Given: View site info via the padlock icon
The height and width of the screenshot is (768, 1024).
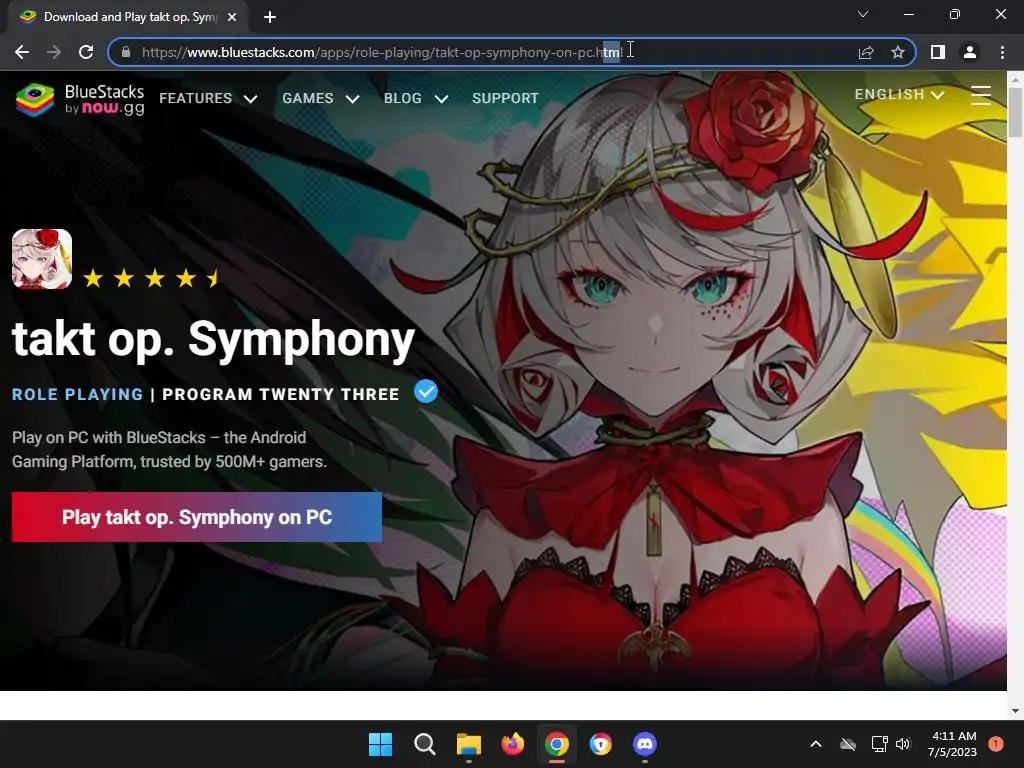Looking at the screenshot, I should pyautogui.click(x=126, y=52).
